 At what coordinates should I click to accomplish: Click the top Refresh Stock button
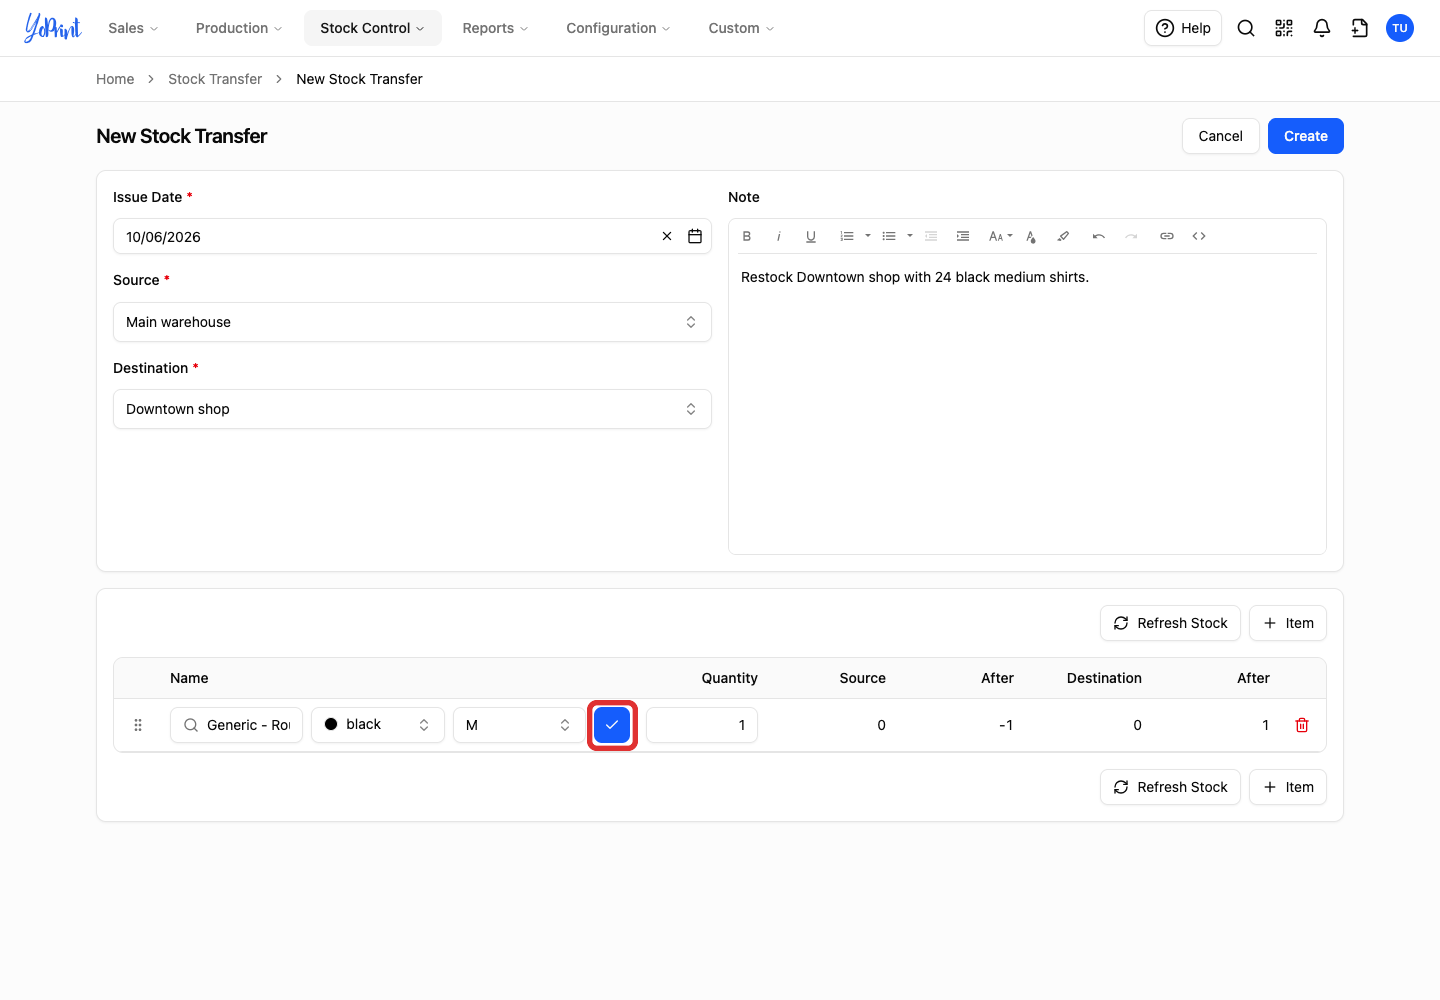[x=1170, y=623]
